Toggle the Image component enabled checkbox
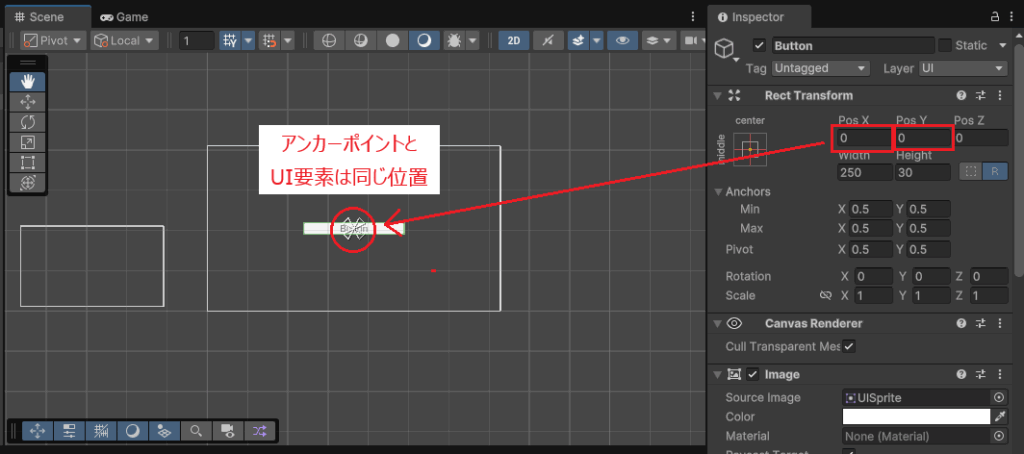Image resolution: width=1024 pixels, height=454 pixels. pyautogui.click(x=753, y=374)
